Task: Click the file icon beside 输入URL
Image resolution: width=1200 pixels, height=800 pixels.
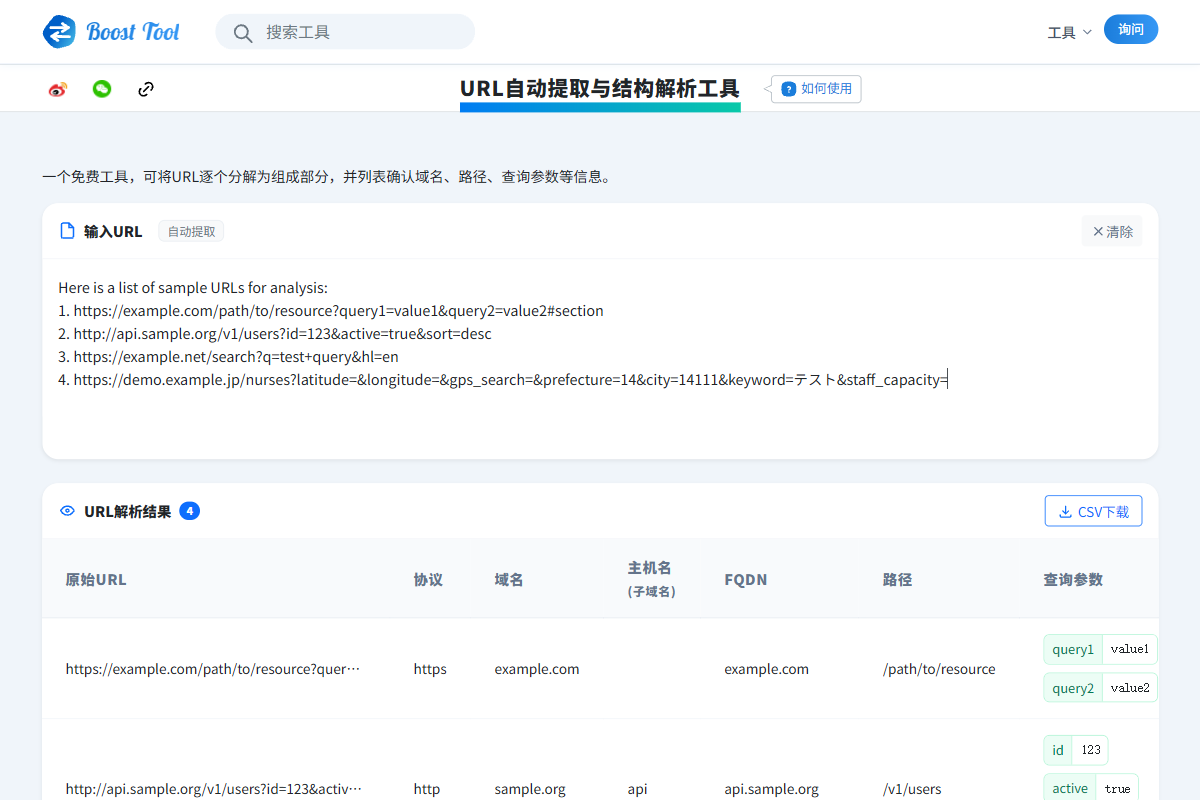Action: click(67, 231)
